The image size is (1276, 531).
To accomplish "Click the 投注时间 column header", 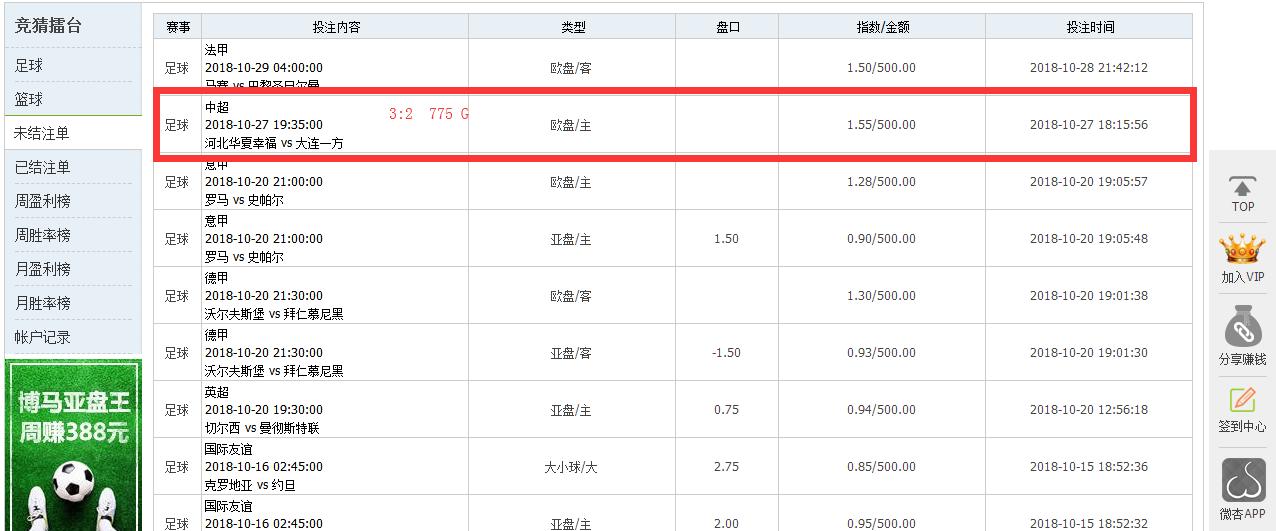I will pos(1089,27).
